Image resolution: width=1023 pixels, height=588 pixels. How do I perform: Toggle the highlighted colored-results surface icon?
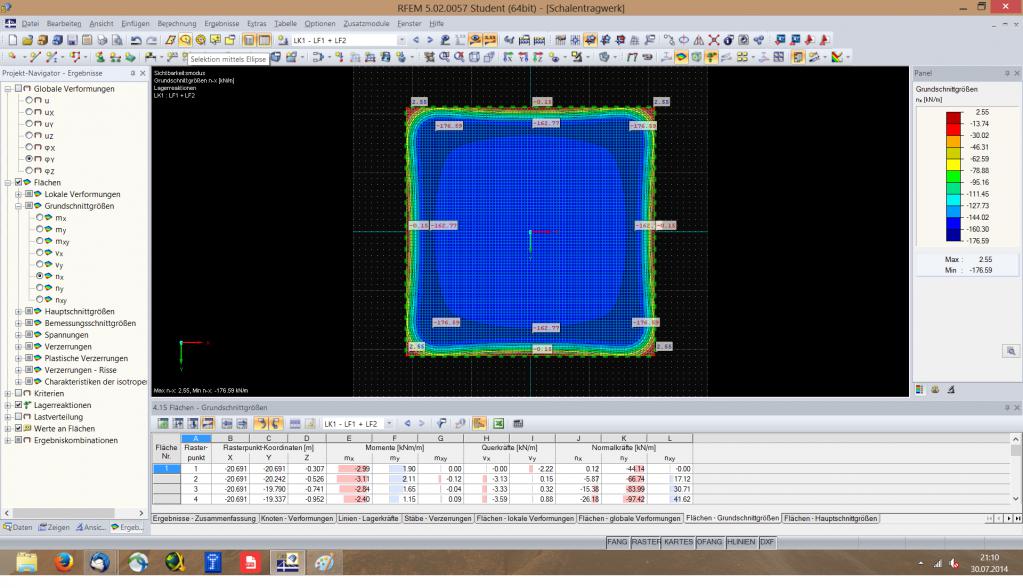[681, 57]
